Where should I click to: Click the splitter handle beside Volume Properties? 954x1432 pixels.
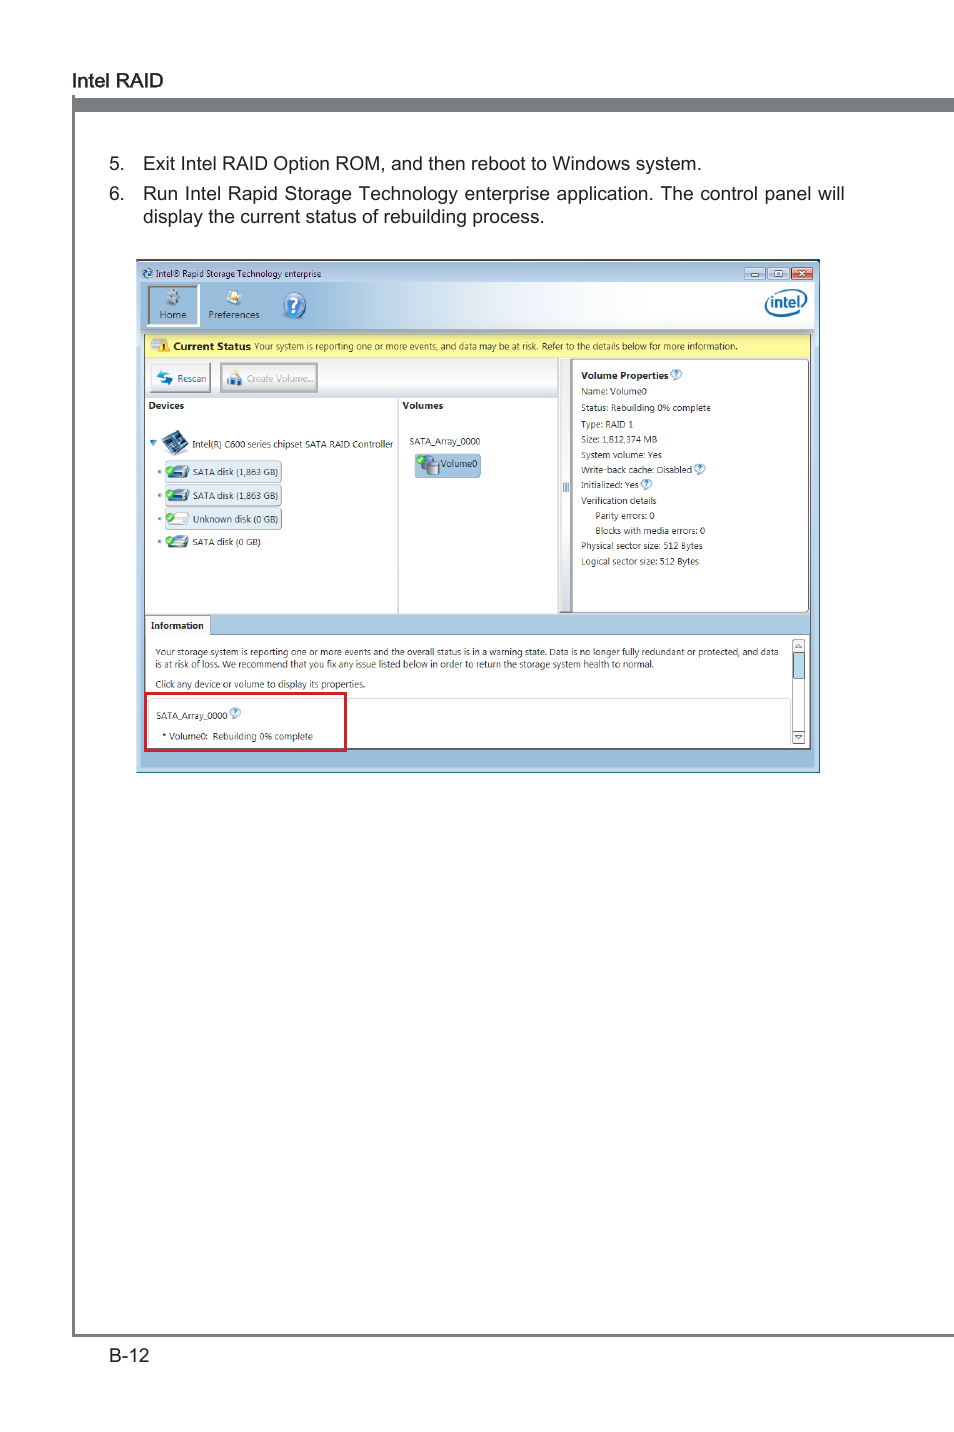pos(565,487)
